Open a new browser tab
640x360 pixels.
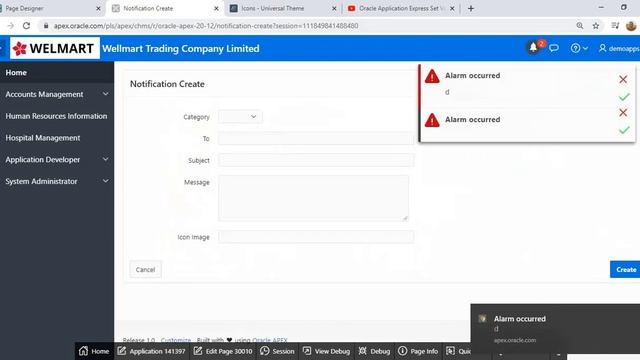pyautogui.click(x=471, y=8)
